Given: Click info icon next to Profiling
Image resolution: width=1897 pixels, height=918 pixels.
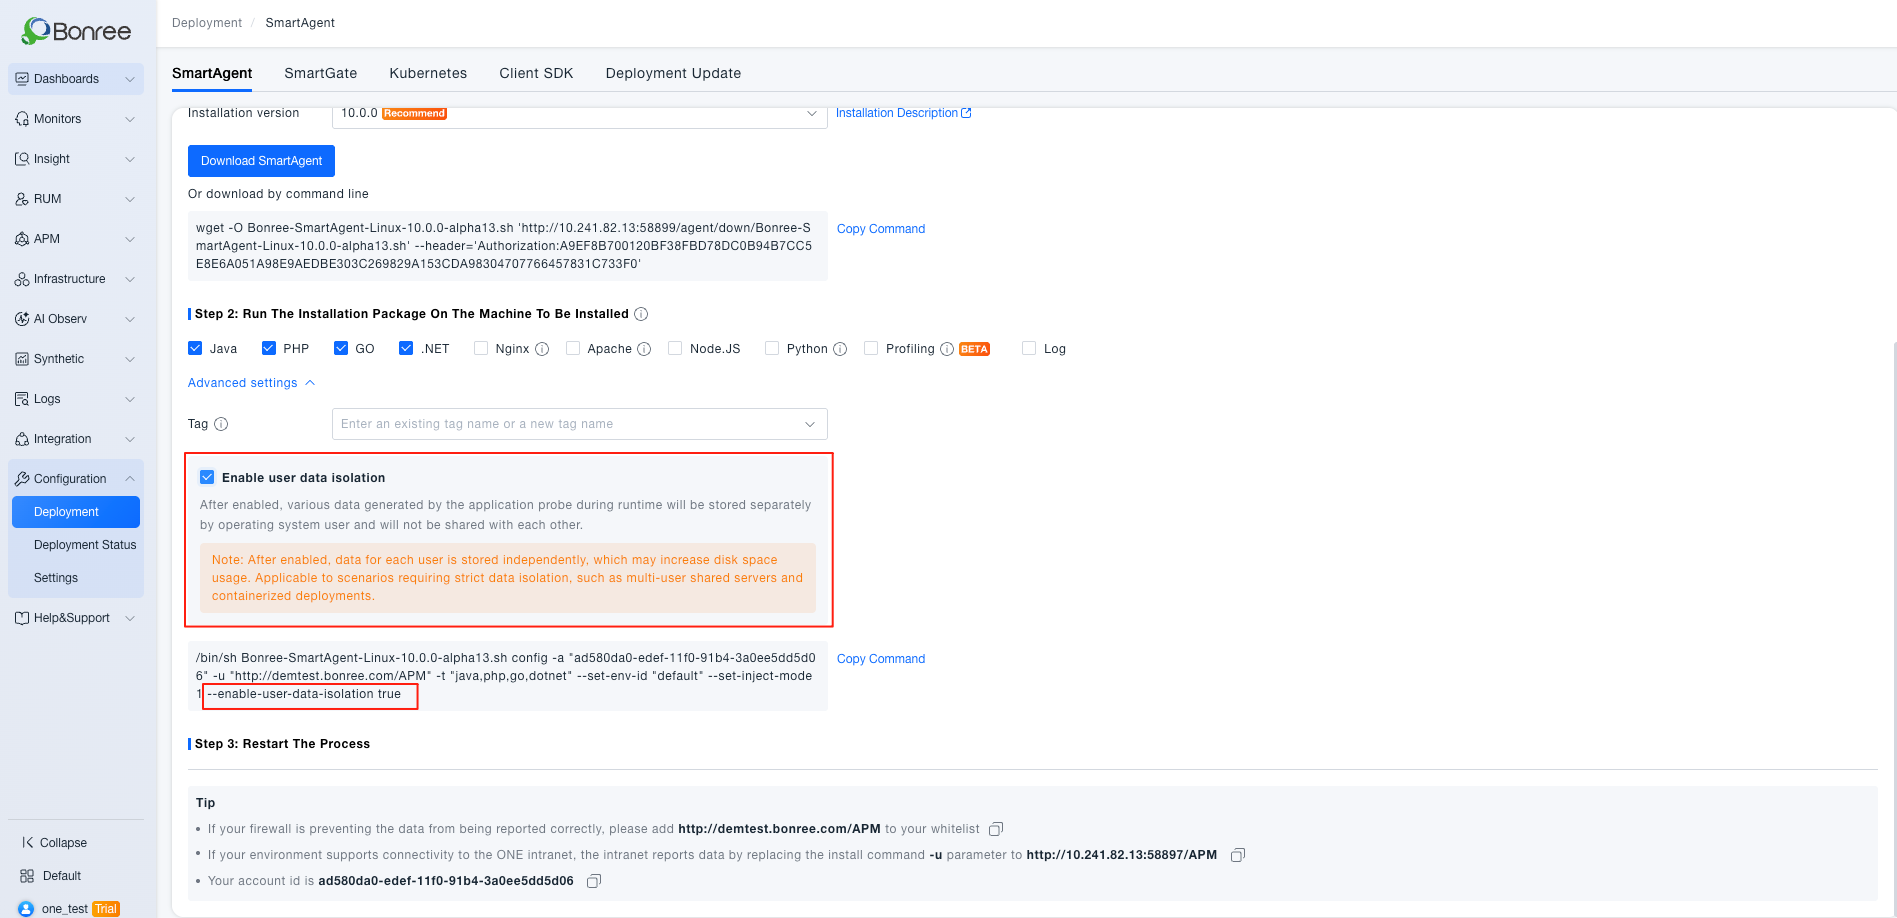Looking at the screenshot, I should click(947, 349).
